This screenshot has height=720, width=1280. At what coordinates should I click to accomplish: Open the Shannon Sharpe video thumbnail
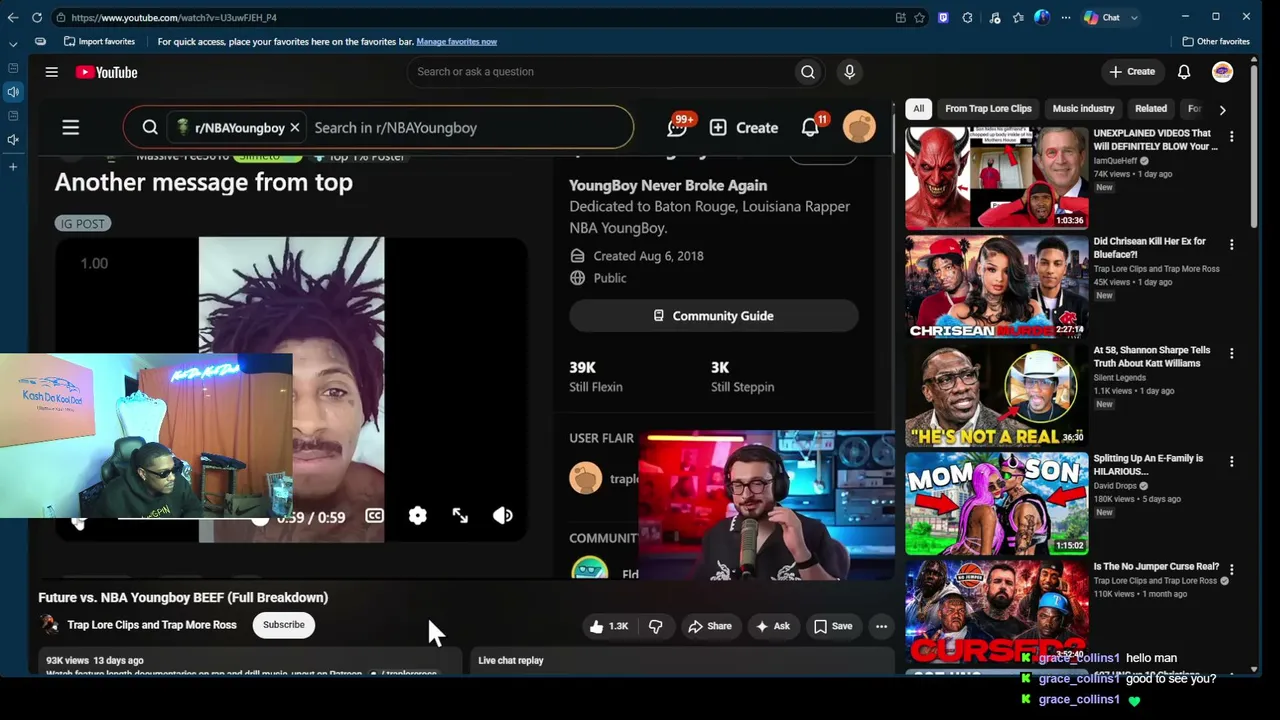pyautogui.click(x=996, y=395)
